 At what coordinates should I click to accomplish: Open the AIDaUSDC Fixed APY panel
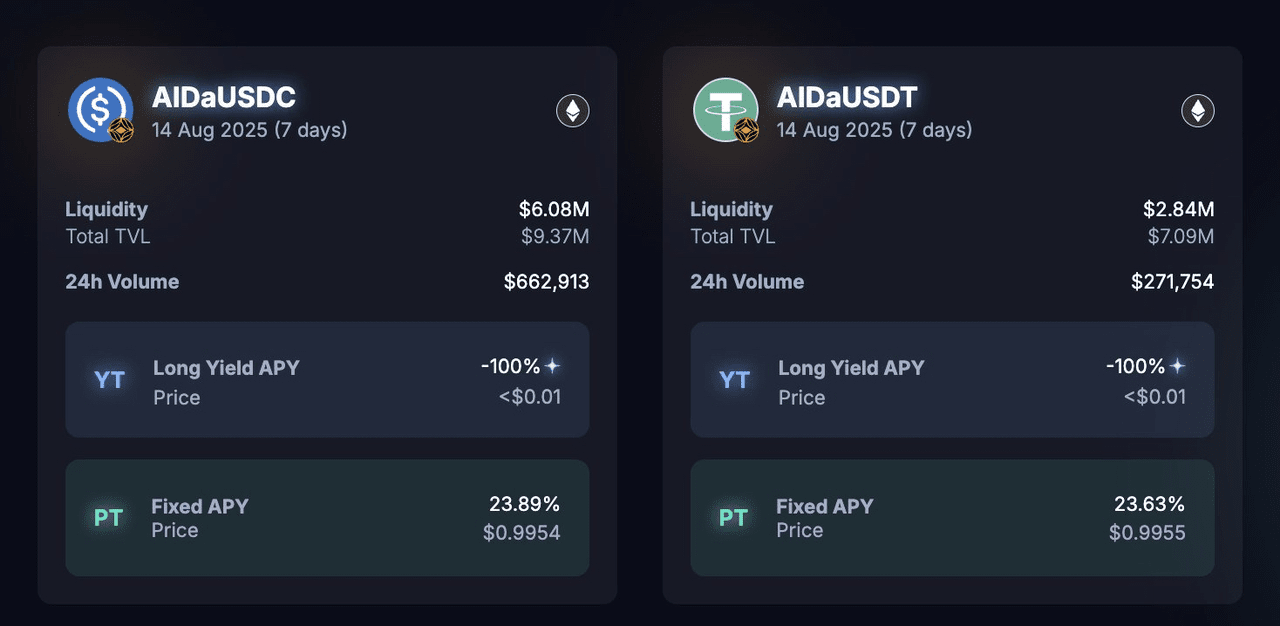(327, 518)
